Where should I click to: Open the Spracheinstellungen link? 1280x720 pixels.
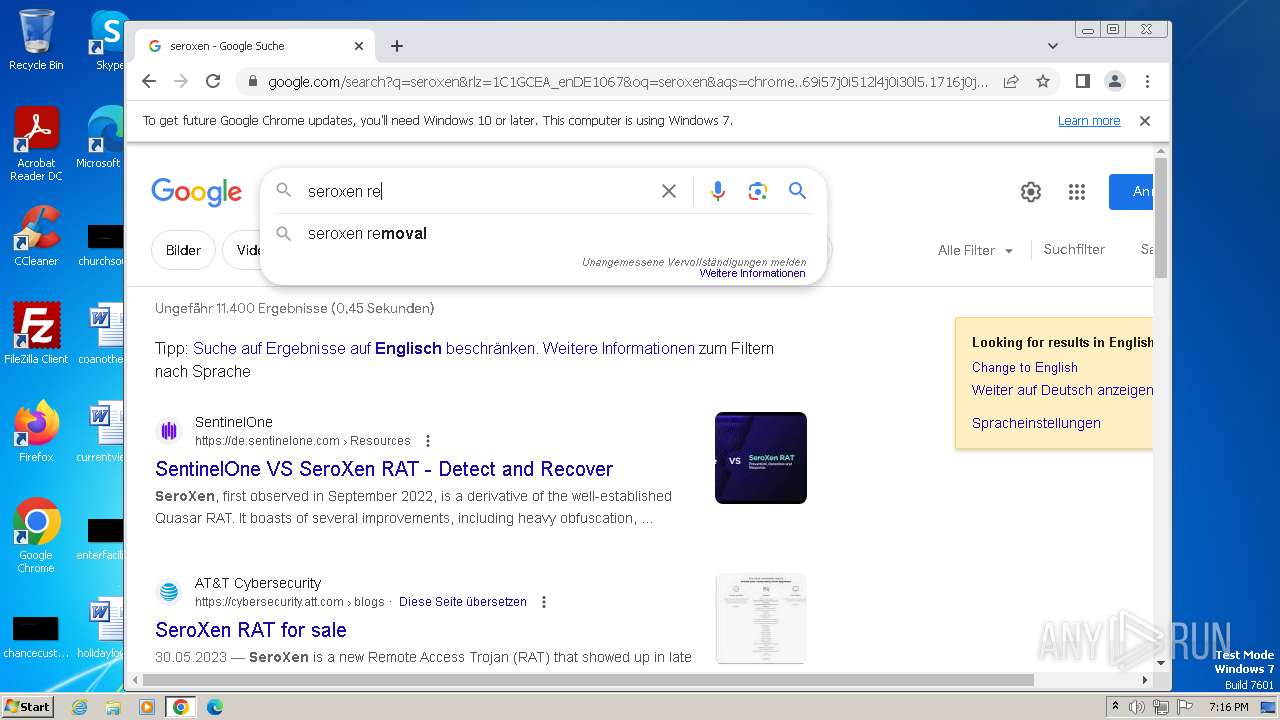[1036, 423]
